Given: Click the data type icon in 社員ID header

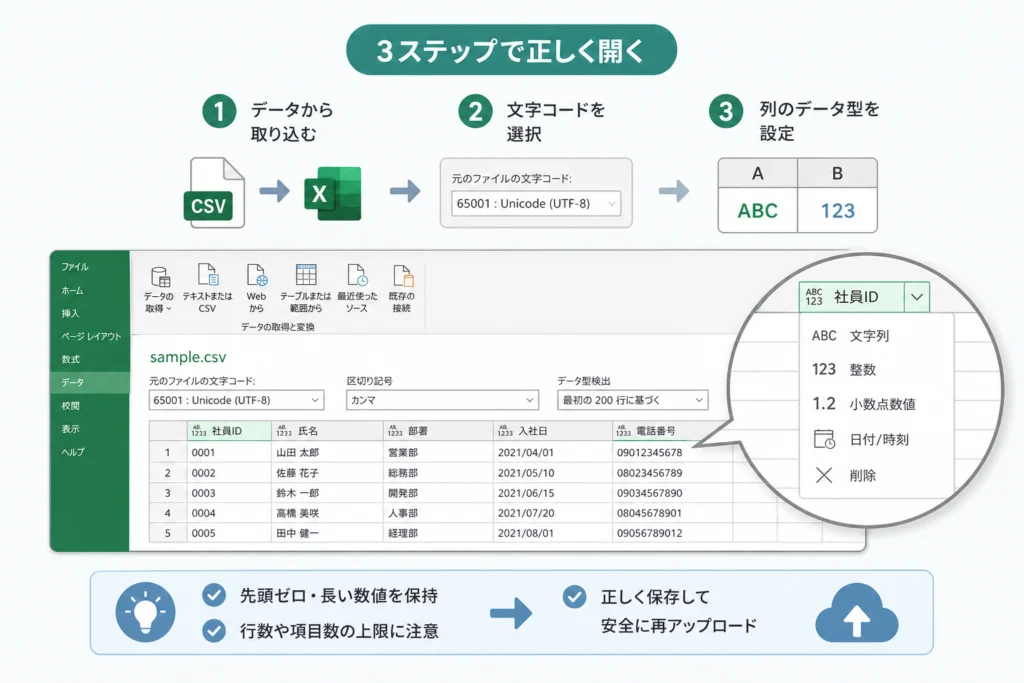Looking at the screenshot, I should 199,431.
